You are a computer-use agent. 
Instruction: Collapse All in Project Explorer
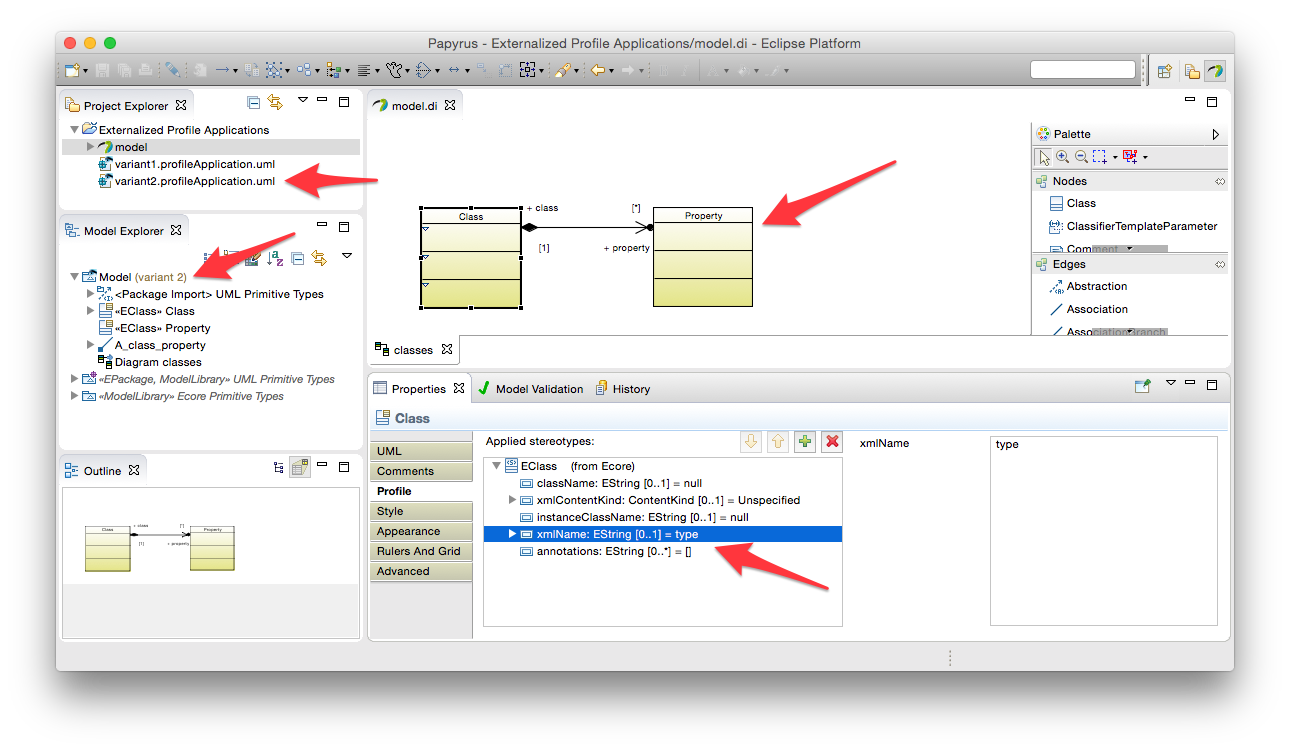[x=254, y=102]
